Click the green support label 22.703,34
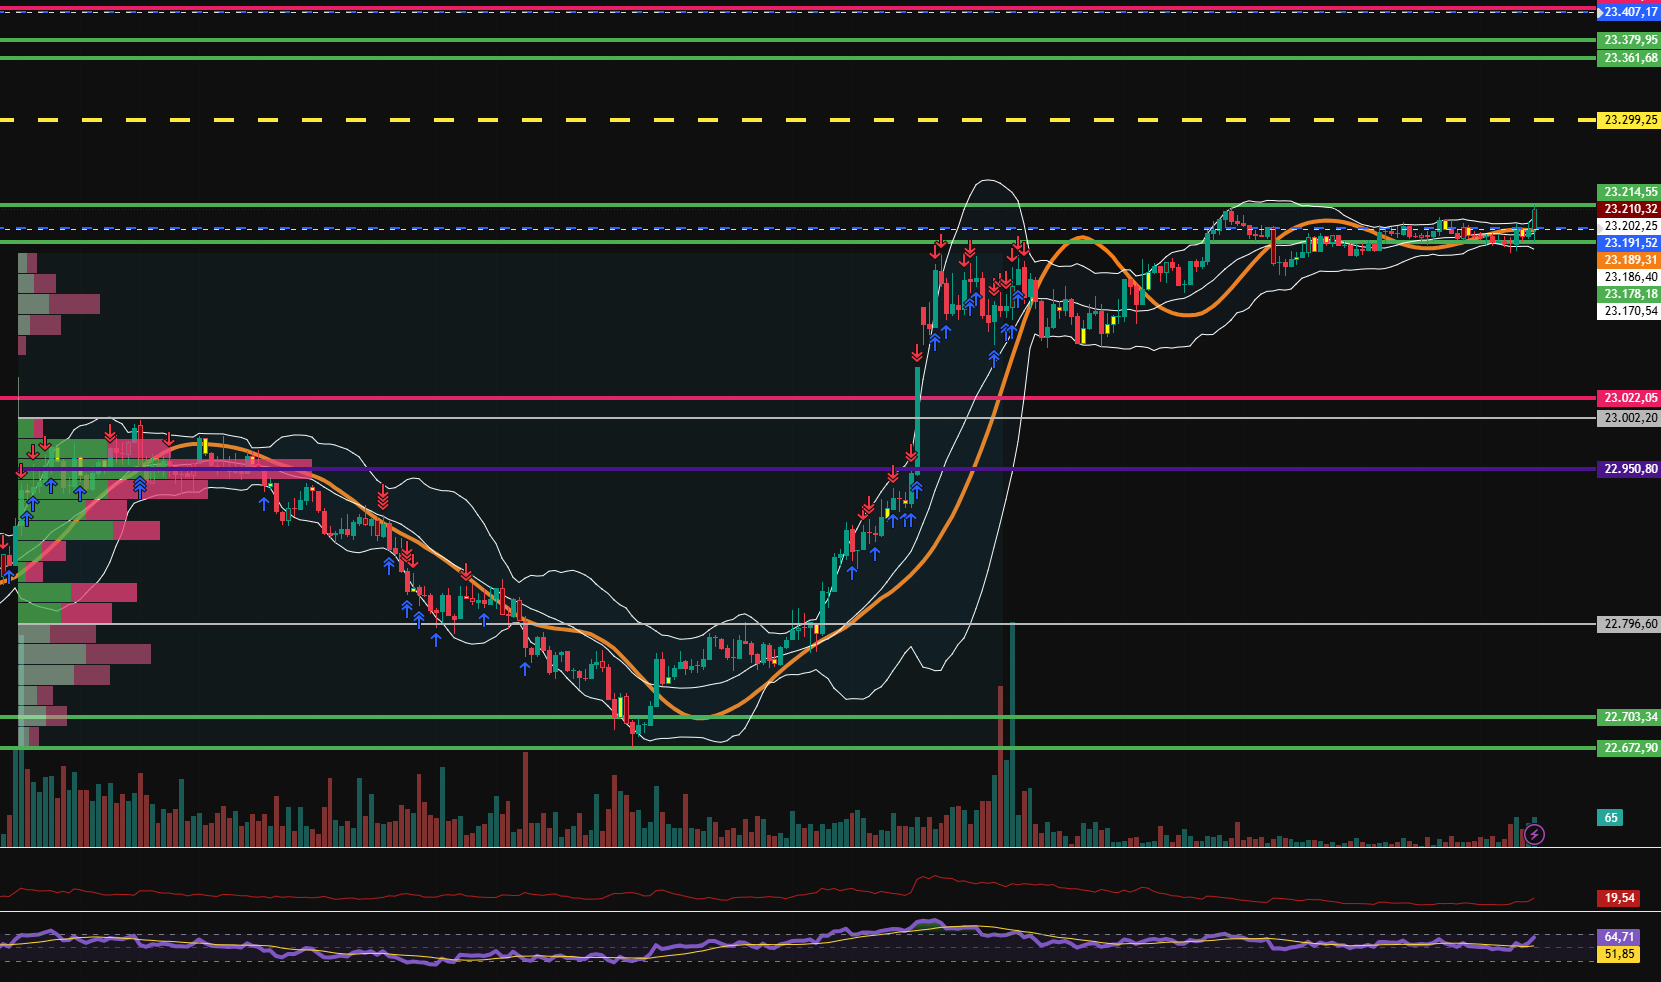1661x982 pixels. point(1629,717)
